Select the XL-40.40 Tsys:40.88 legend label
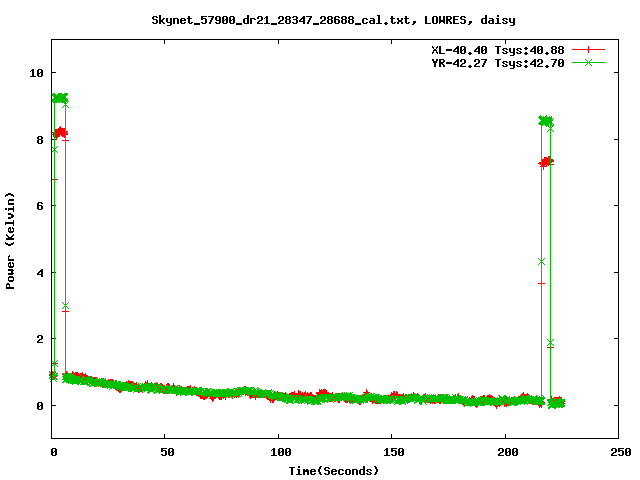 coord(498,50)
